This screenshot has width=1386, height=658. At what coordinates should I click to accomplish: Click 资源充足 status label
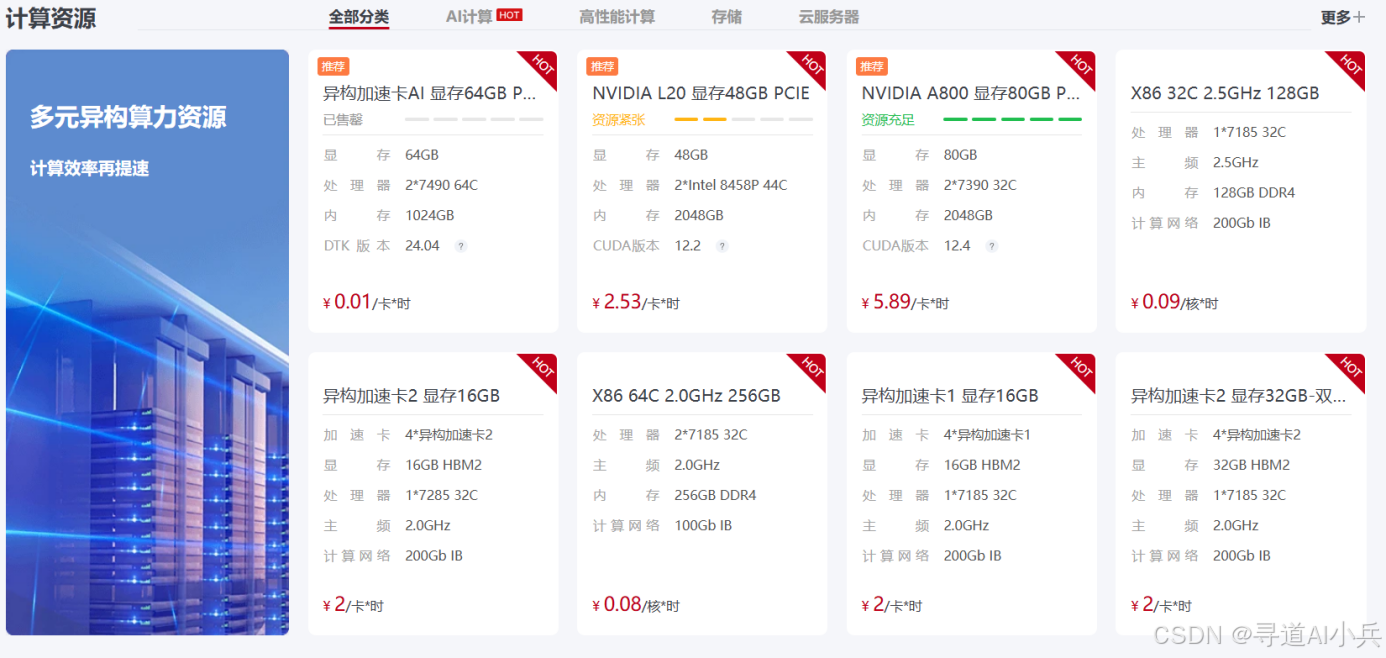(888, 120)
